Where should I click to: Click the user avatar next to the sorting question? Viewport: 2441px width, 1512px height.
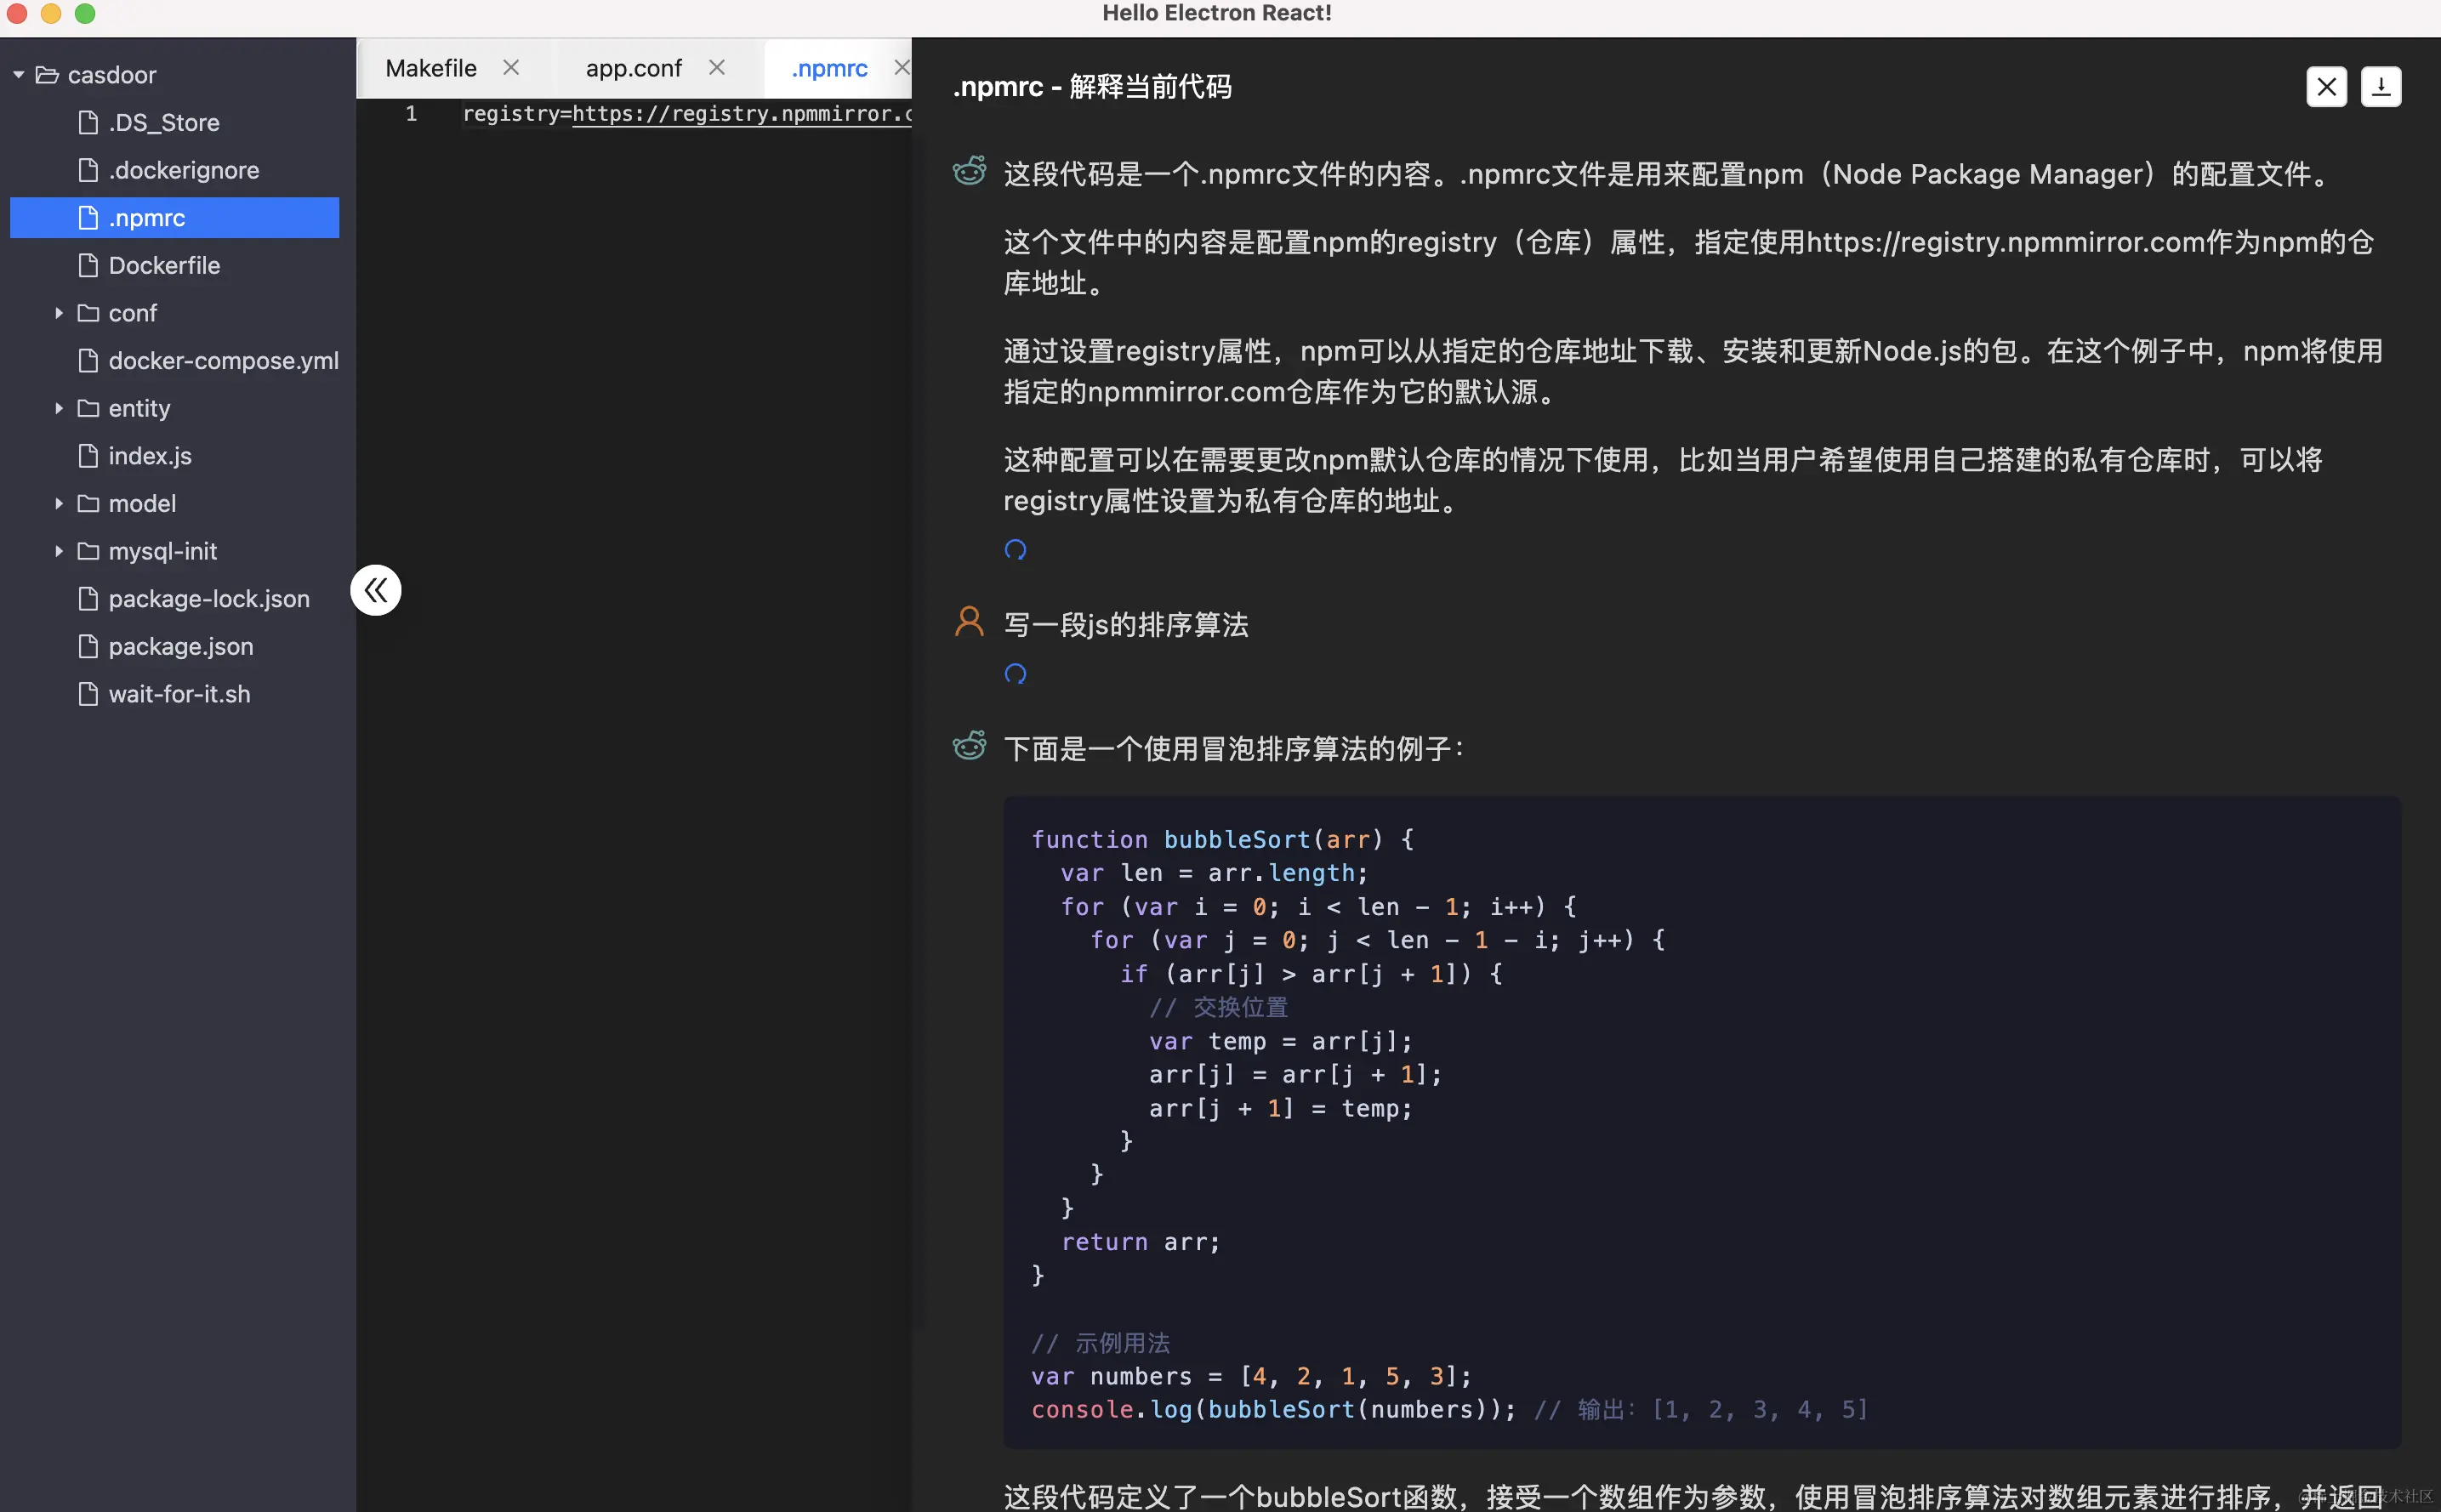click(x=969, y=622)
